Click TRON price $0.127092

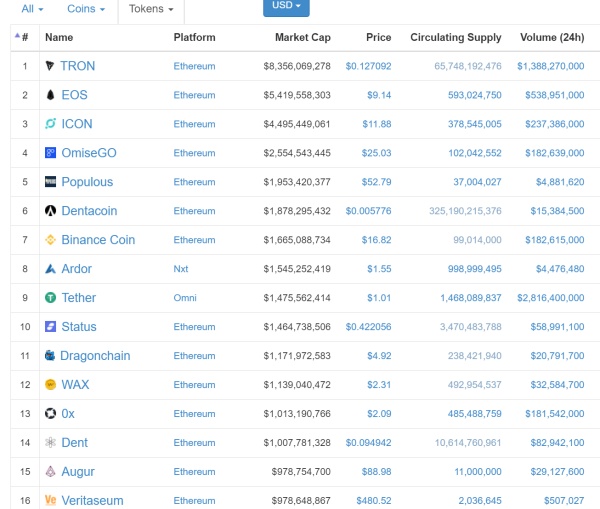point(368,66)
